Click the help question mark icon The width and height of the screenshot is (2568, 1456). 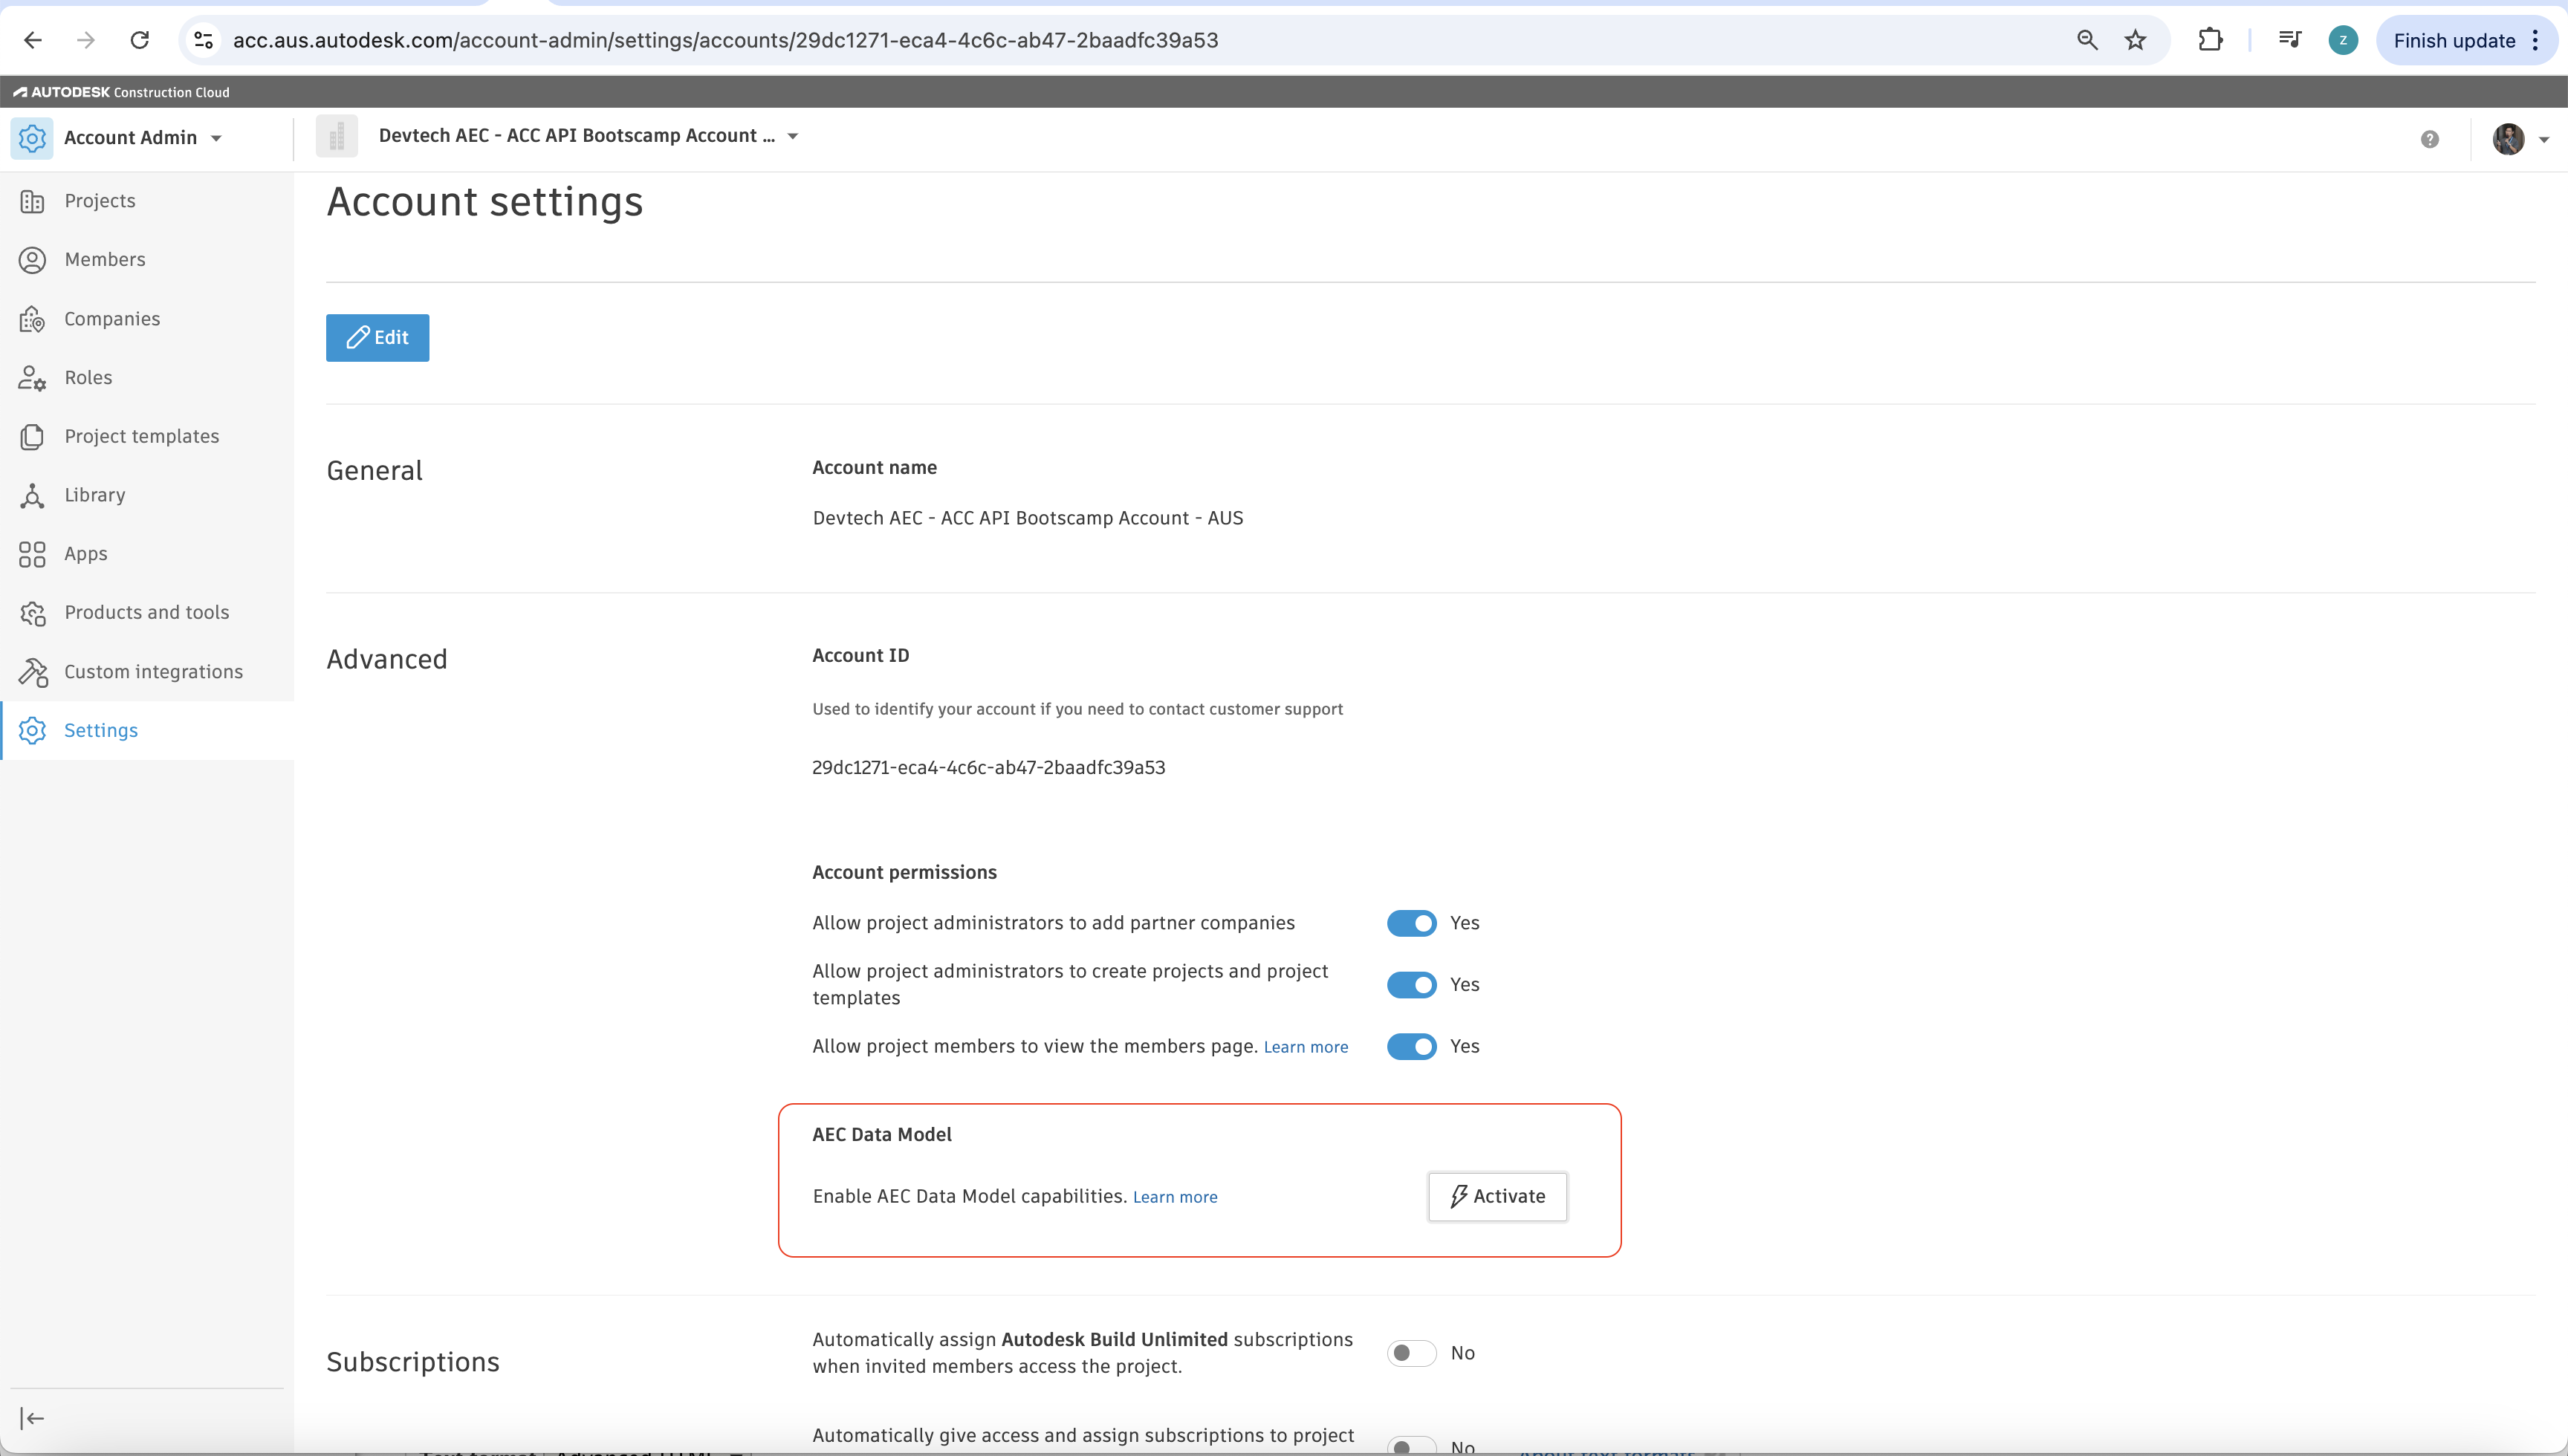[x=2430, y=138]
